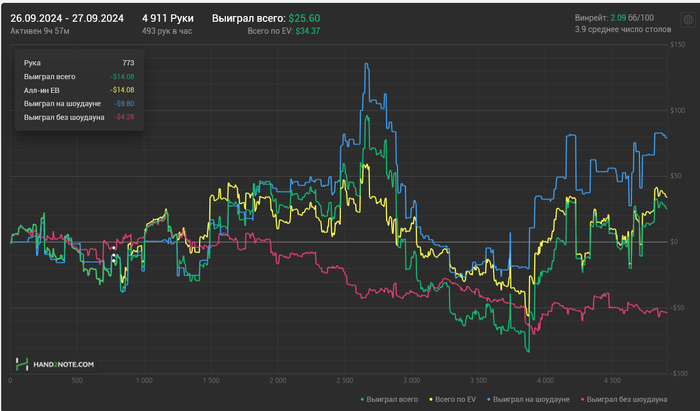Click the $100 y-axis label
Viewport: 700px width, 411px height.
tap(678, 110)
